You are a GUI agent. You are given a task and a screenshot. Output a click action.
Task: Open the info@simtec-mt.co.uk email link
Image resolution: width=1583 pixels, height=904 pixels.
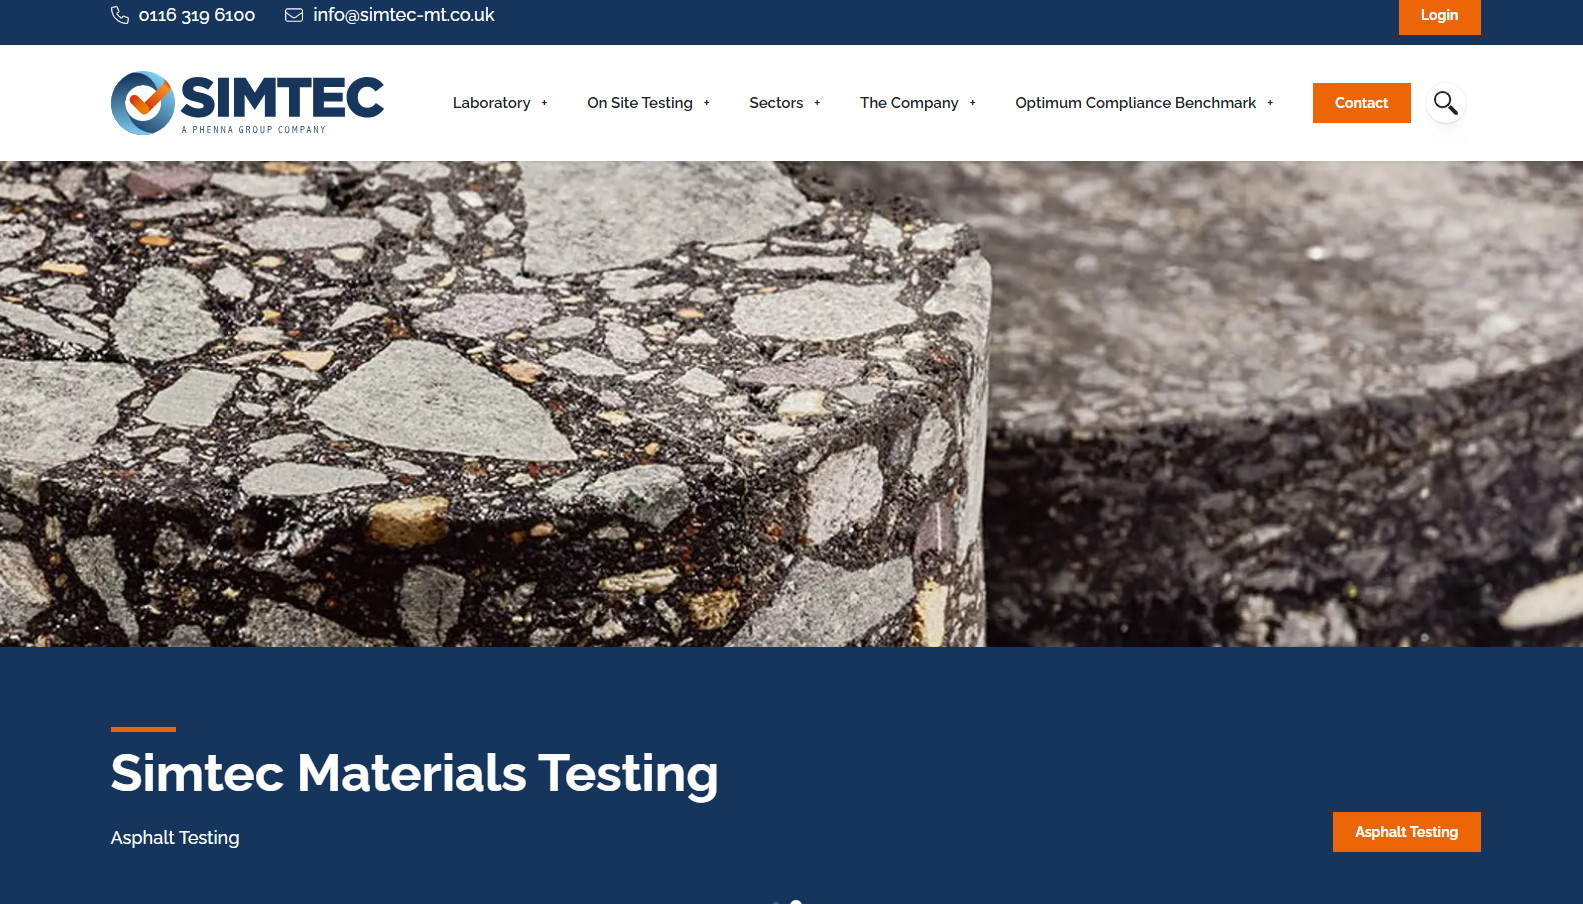click(x=404, y=15)
